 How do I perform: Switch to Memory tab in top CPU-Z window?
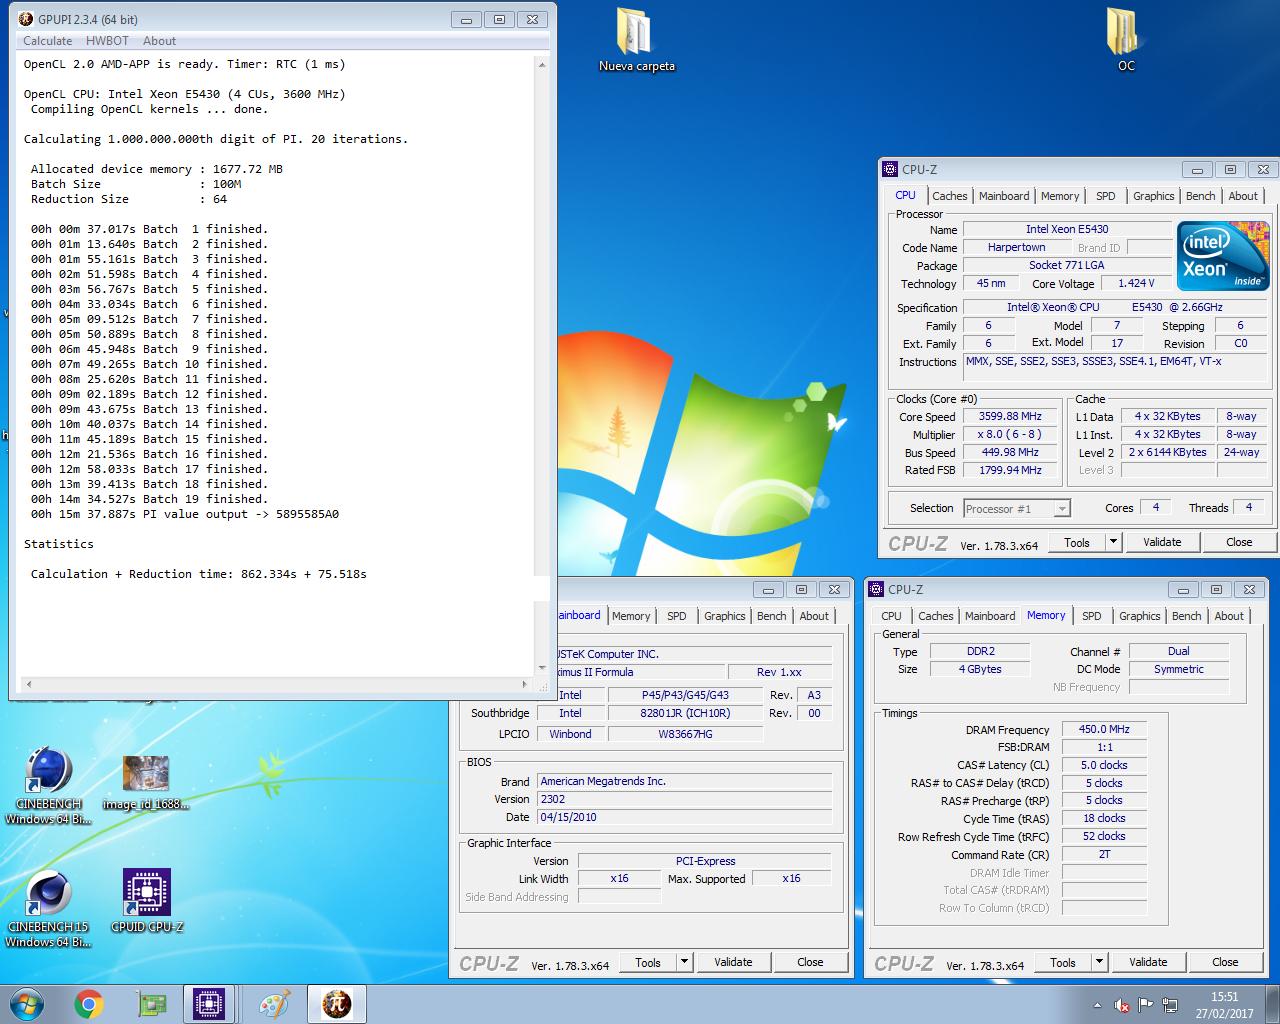pos(1060,196)
